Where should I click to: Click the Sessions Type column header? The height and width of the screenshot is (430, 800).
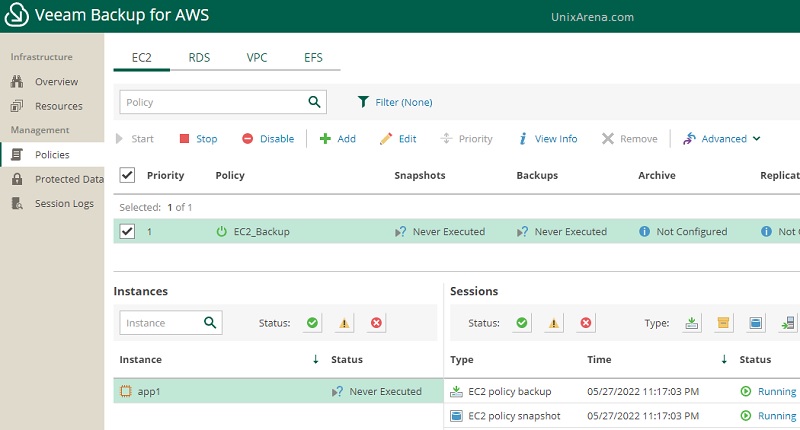coord(462,360)
